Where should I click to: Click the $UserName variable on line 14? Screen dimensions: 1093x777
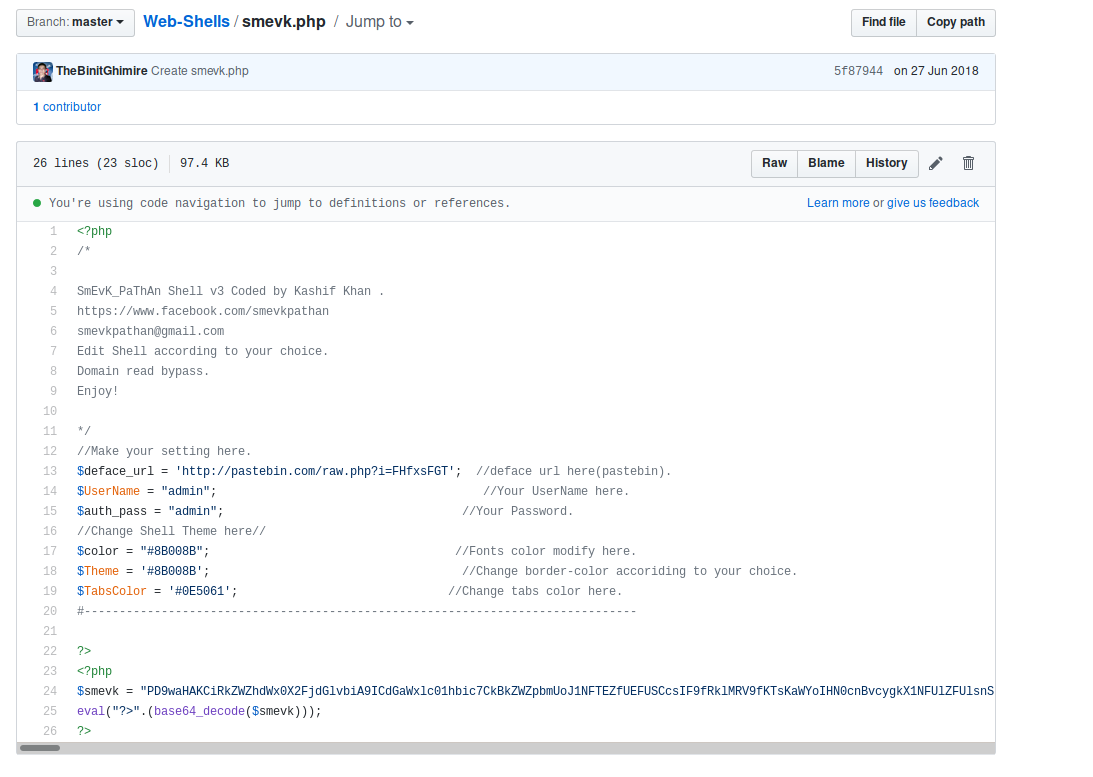tap(108, 491)
